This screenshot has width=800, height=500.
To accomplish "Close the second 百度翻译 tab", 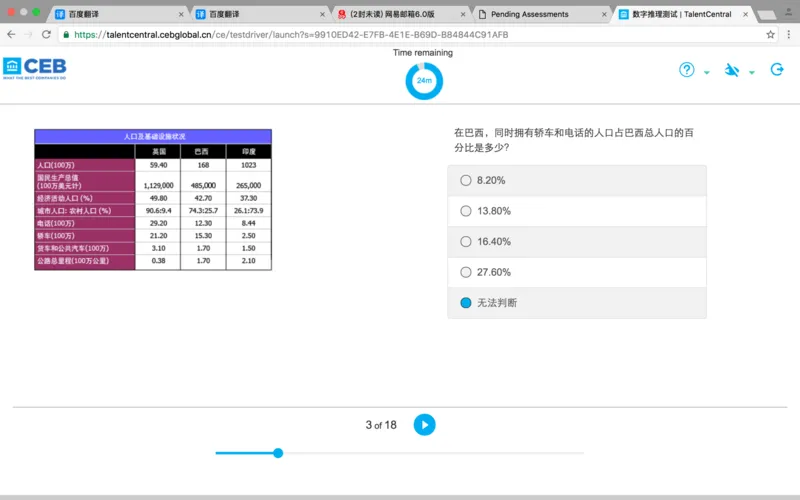I will pos(322,14).
